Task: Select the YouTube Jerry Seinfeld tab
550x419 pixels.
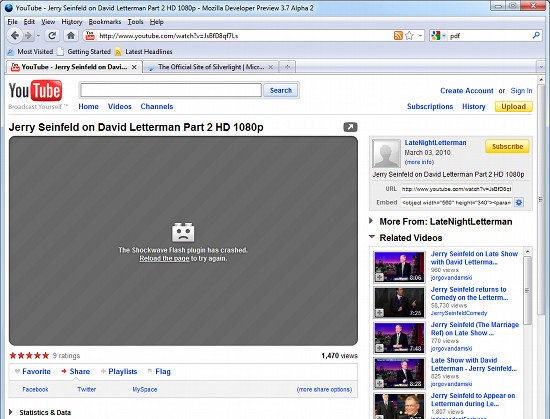Action: [x=74, y=67]
